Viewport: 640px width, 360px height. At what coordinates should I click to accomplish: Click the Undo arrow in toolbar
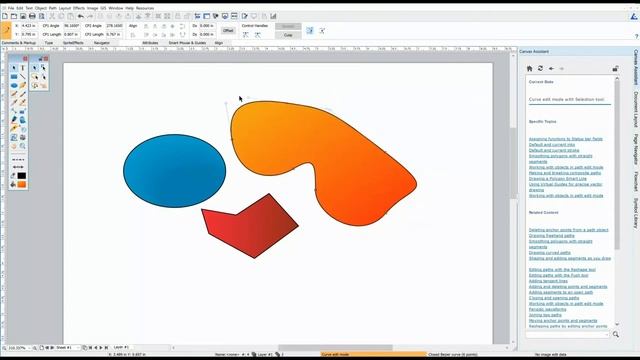(x=81, y=16)
